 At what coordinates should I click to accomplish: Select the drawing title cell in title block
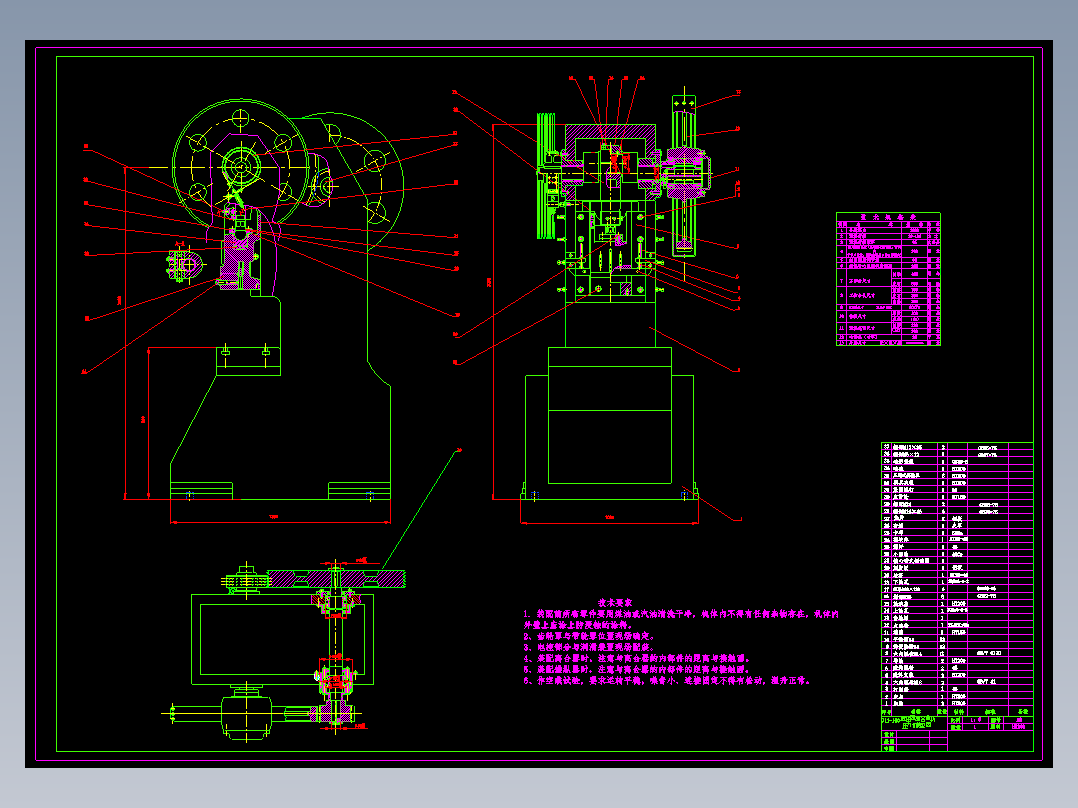(914, 723)
